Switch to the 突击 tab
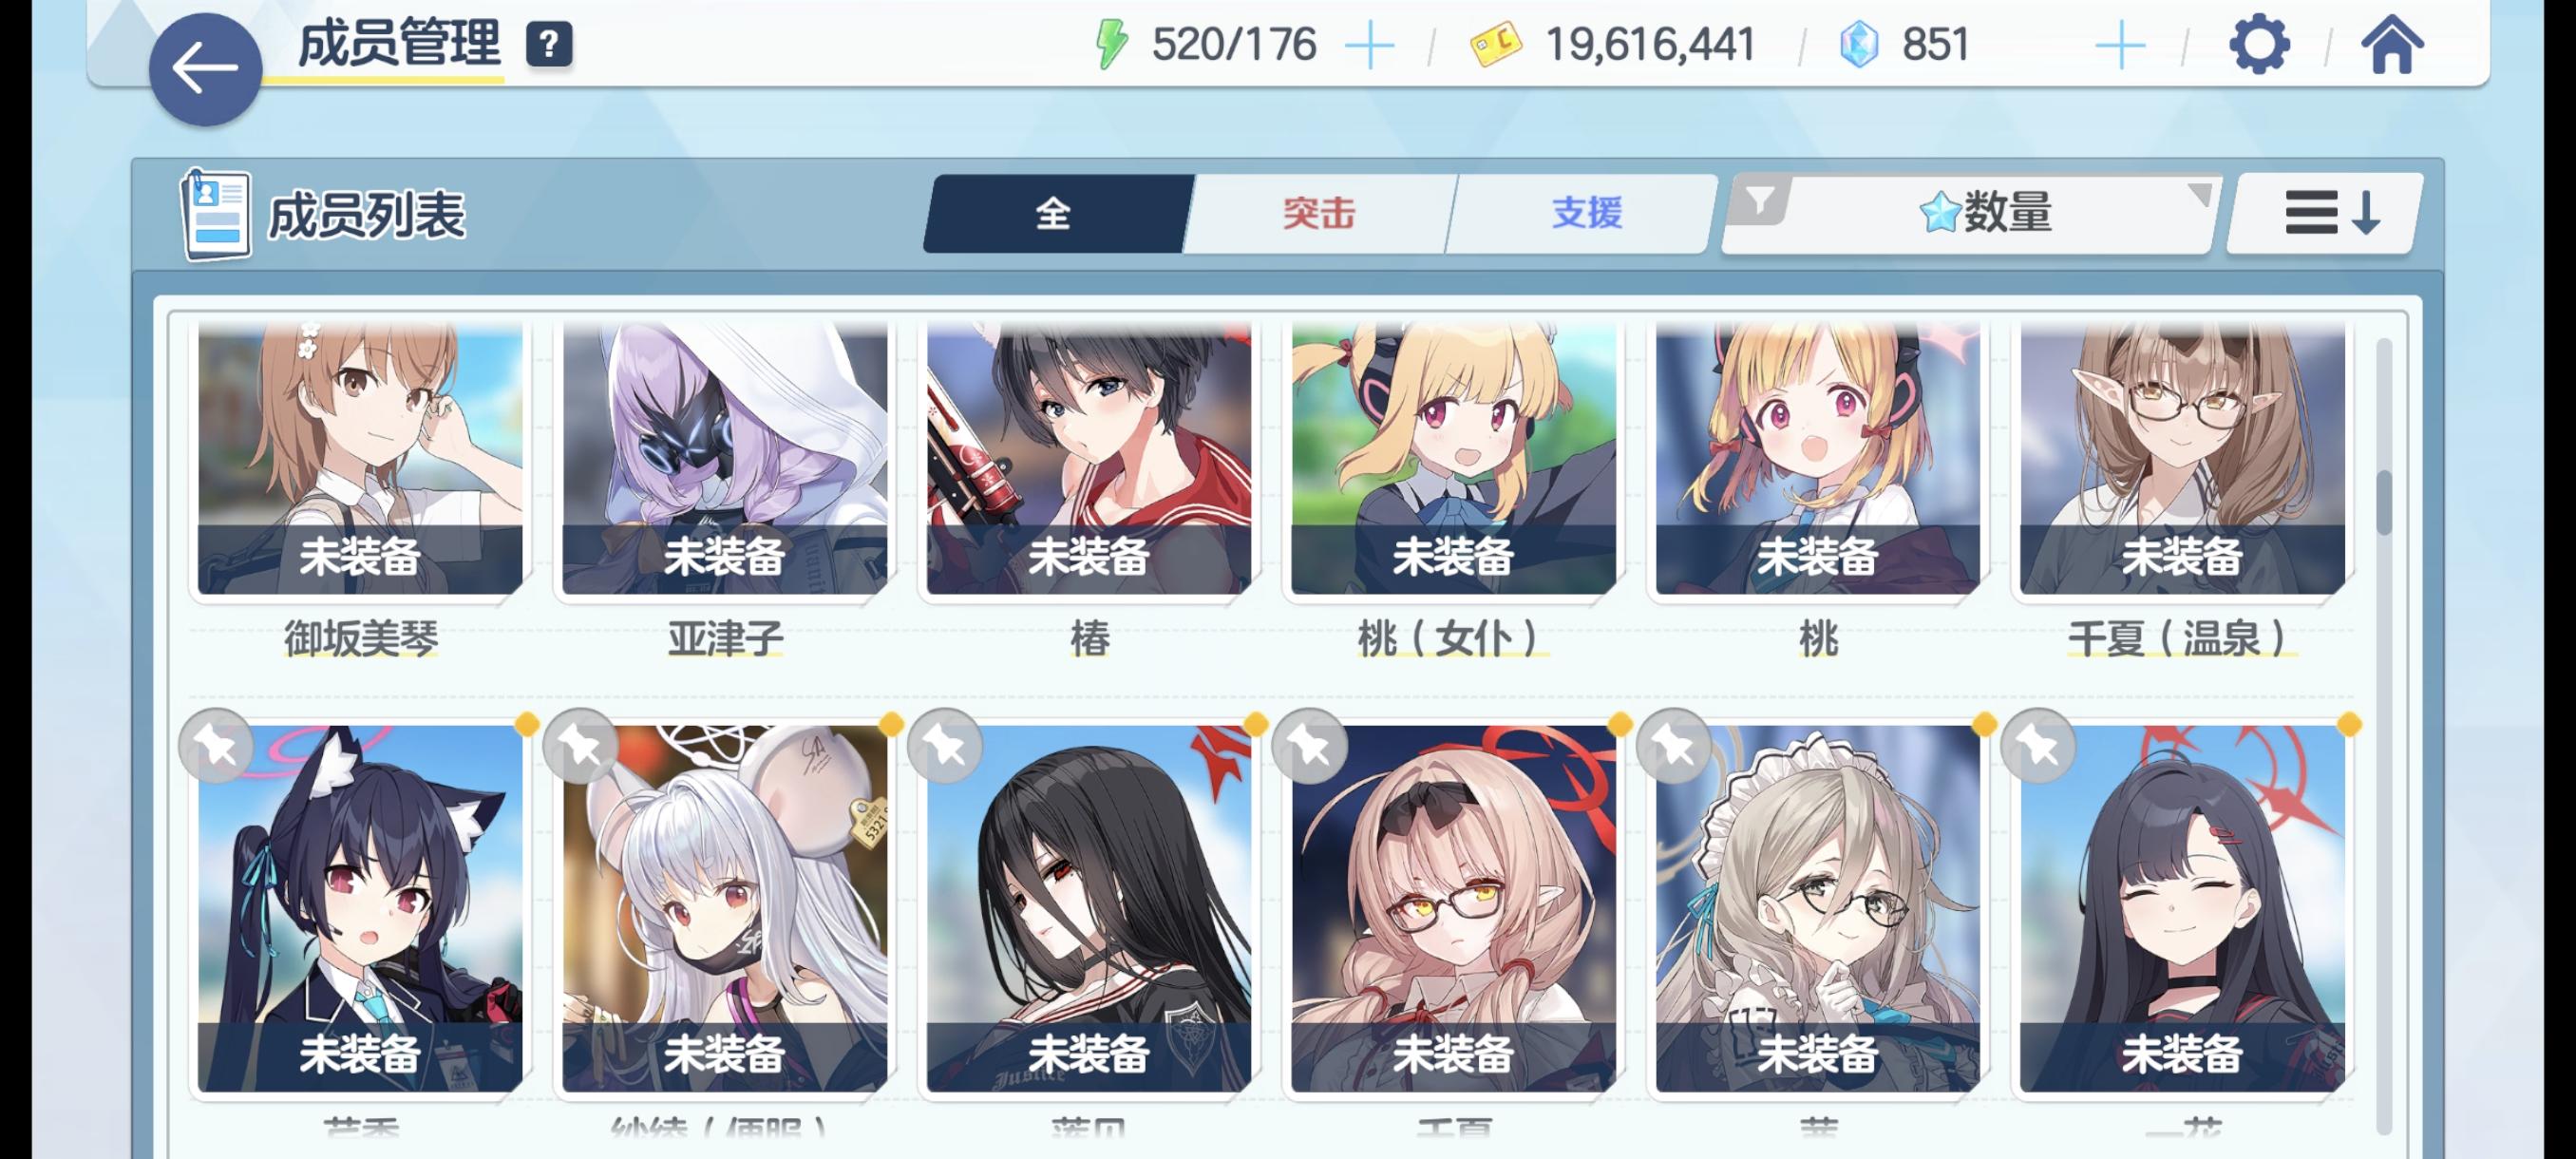 [1319, 213]
